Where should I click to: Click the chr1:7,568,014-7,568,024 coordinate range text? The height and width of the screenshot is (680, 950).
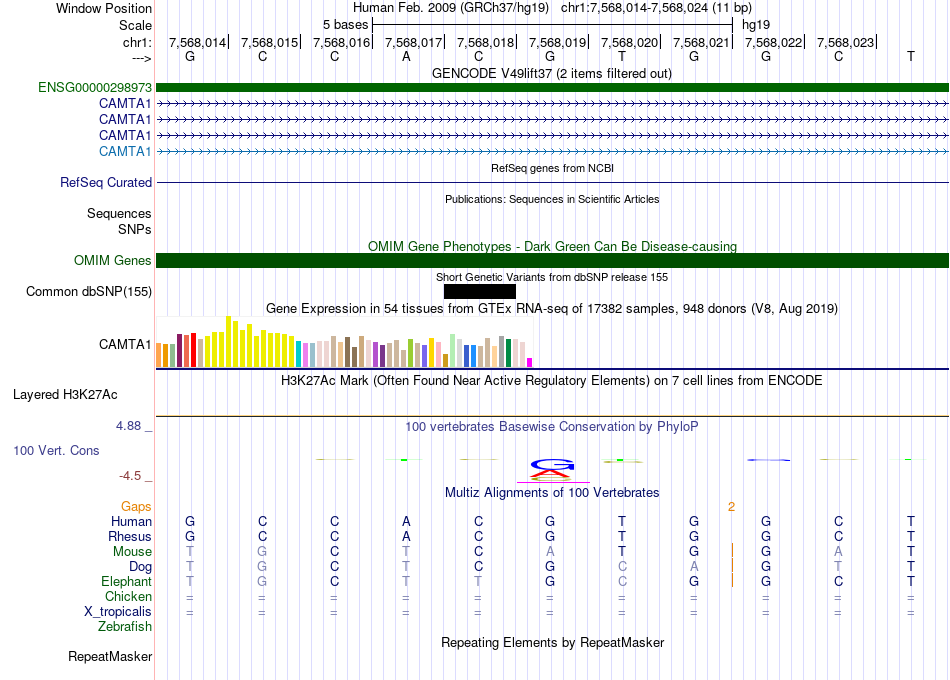[x=657, y=8]
